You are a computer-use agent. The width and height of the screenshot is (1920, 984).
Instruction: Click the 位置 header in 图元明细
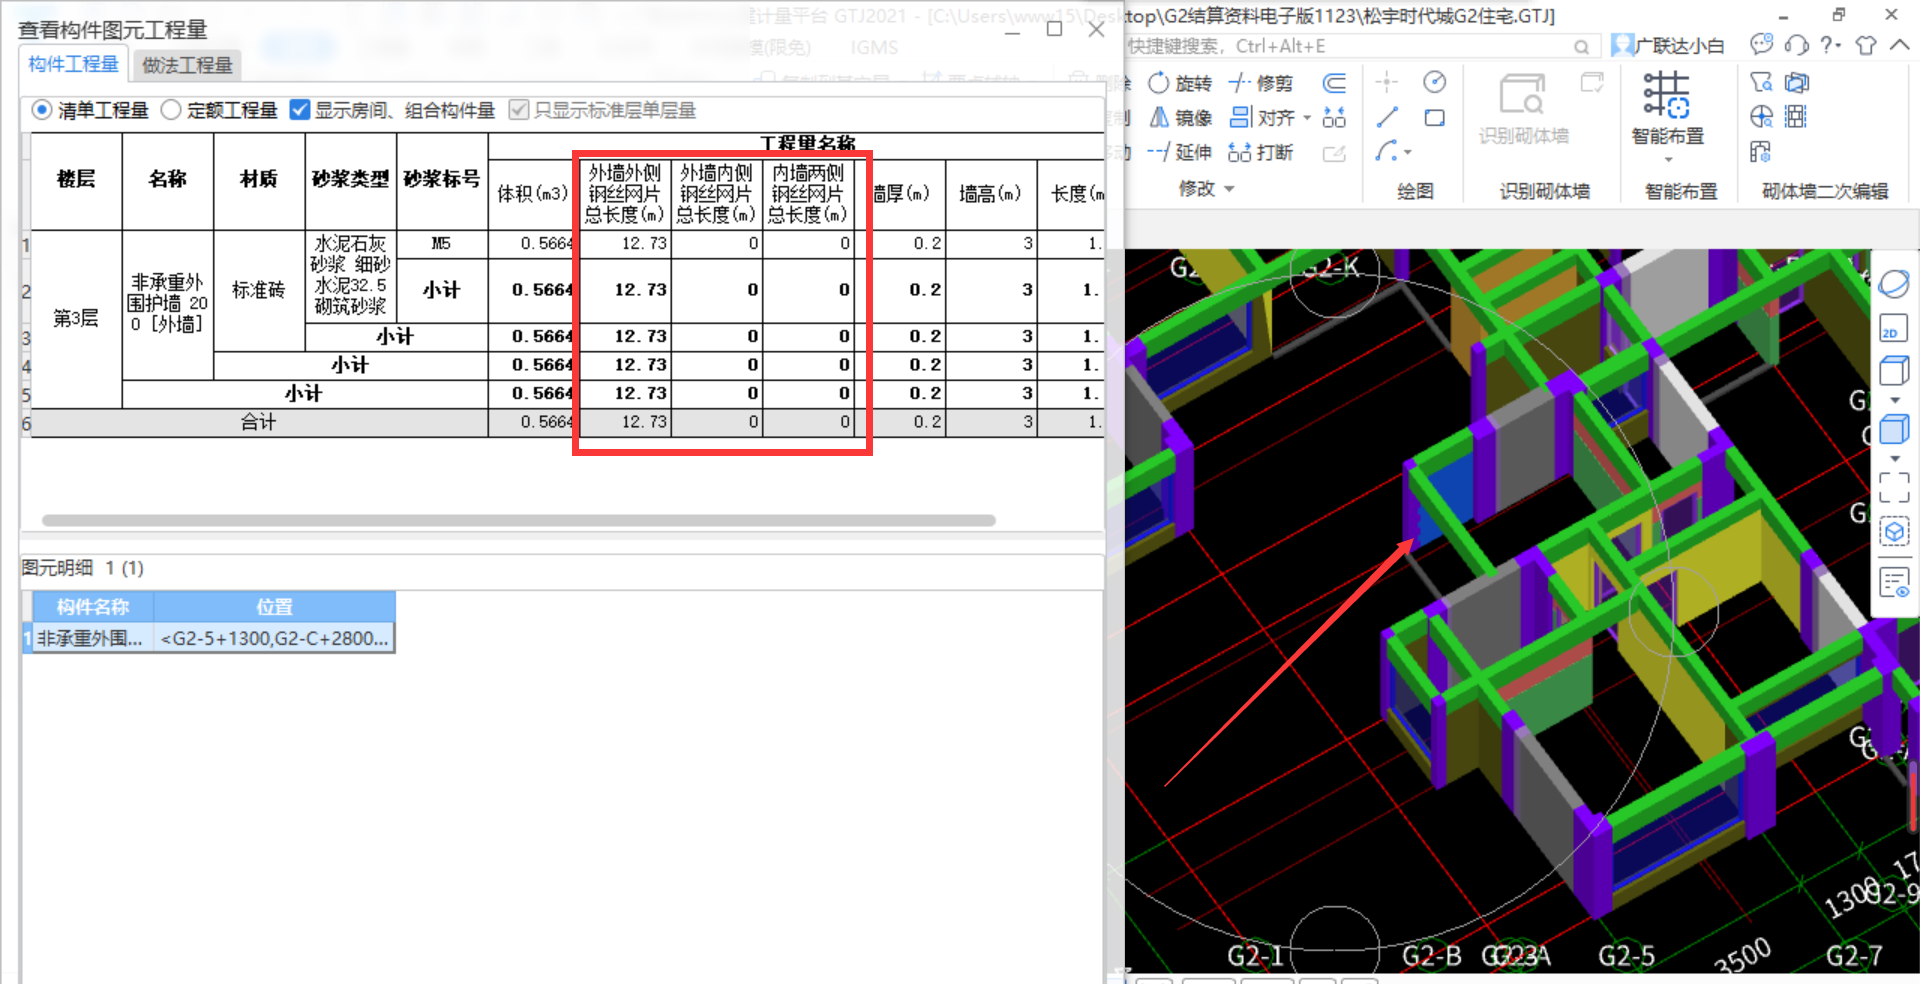274,607
